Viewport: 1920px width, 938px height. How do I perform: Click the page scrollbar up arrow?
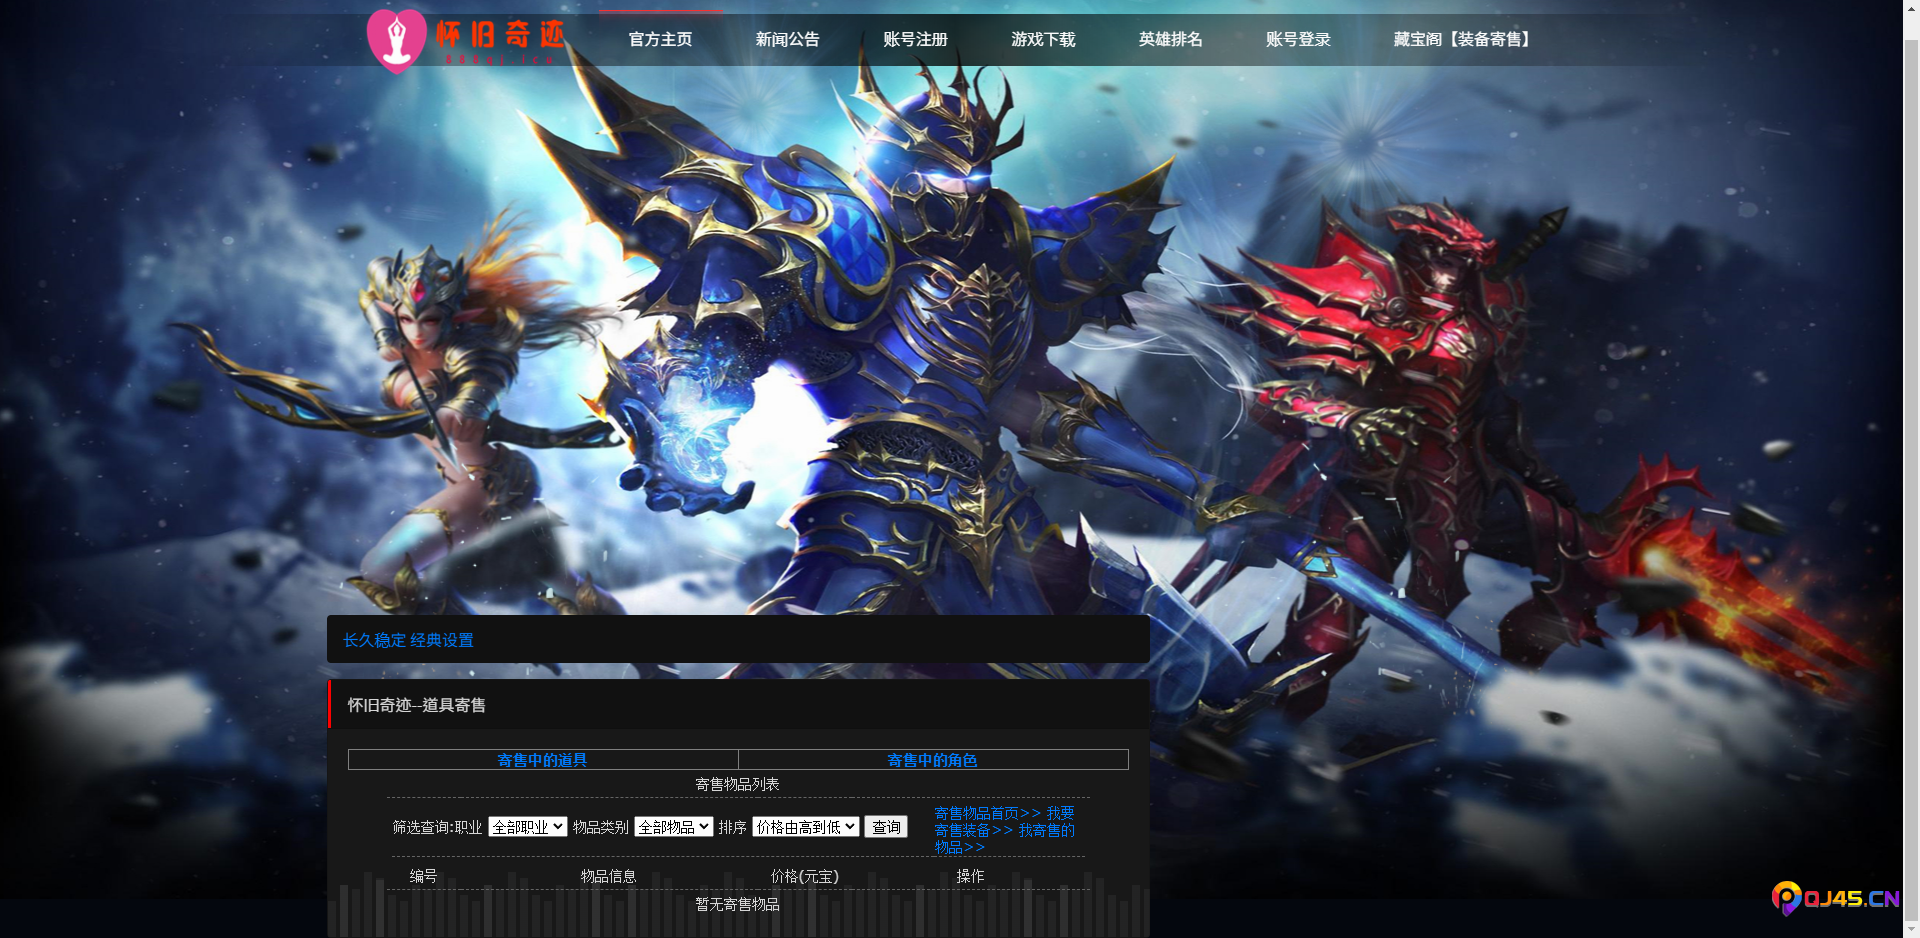pyautogui.click(x=1911, y=8)
